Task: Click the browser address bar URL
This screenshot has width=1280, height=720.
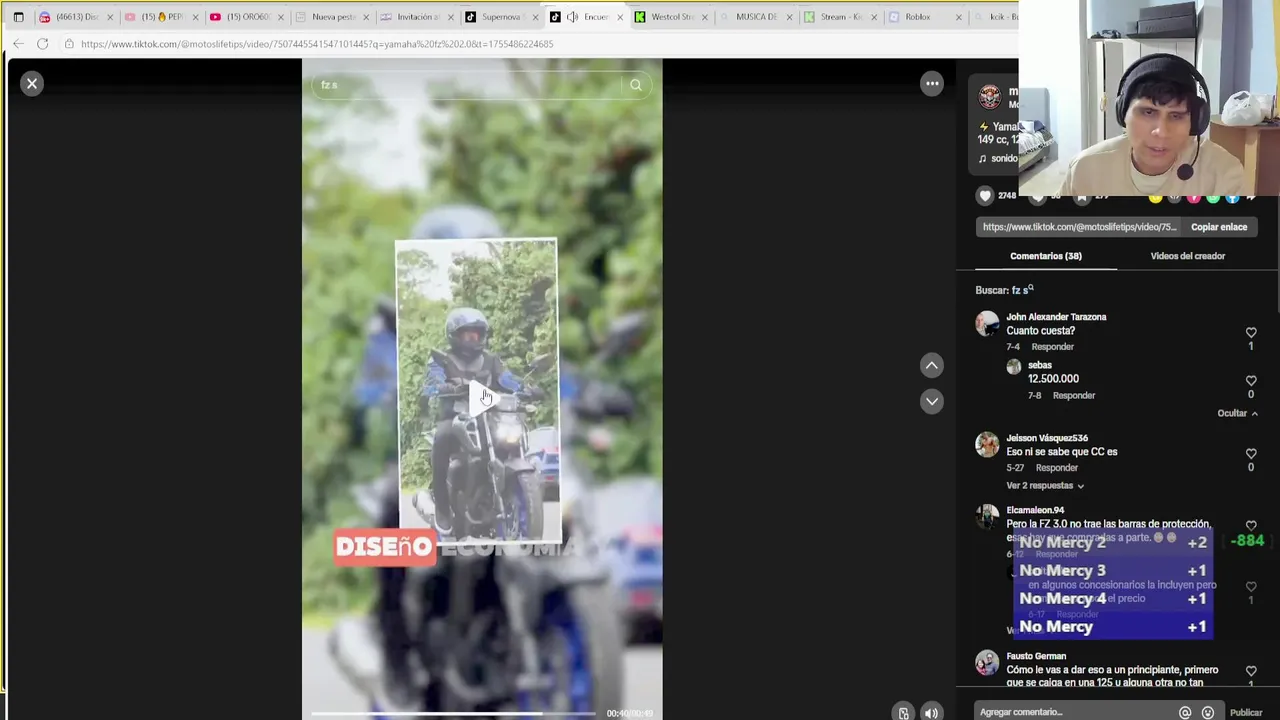Action: click(317, 44)
